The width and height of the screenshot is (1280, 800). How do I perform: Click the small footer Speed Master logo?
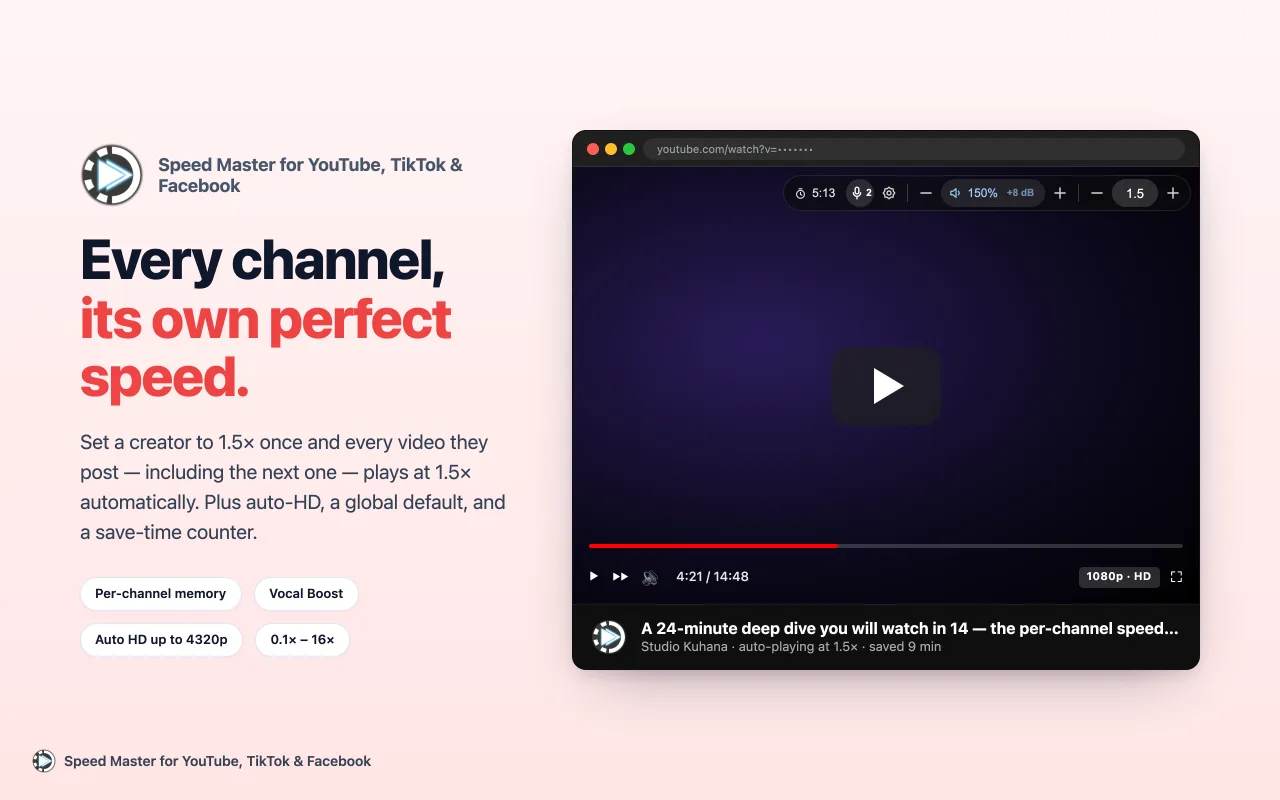44,761
